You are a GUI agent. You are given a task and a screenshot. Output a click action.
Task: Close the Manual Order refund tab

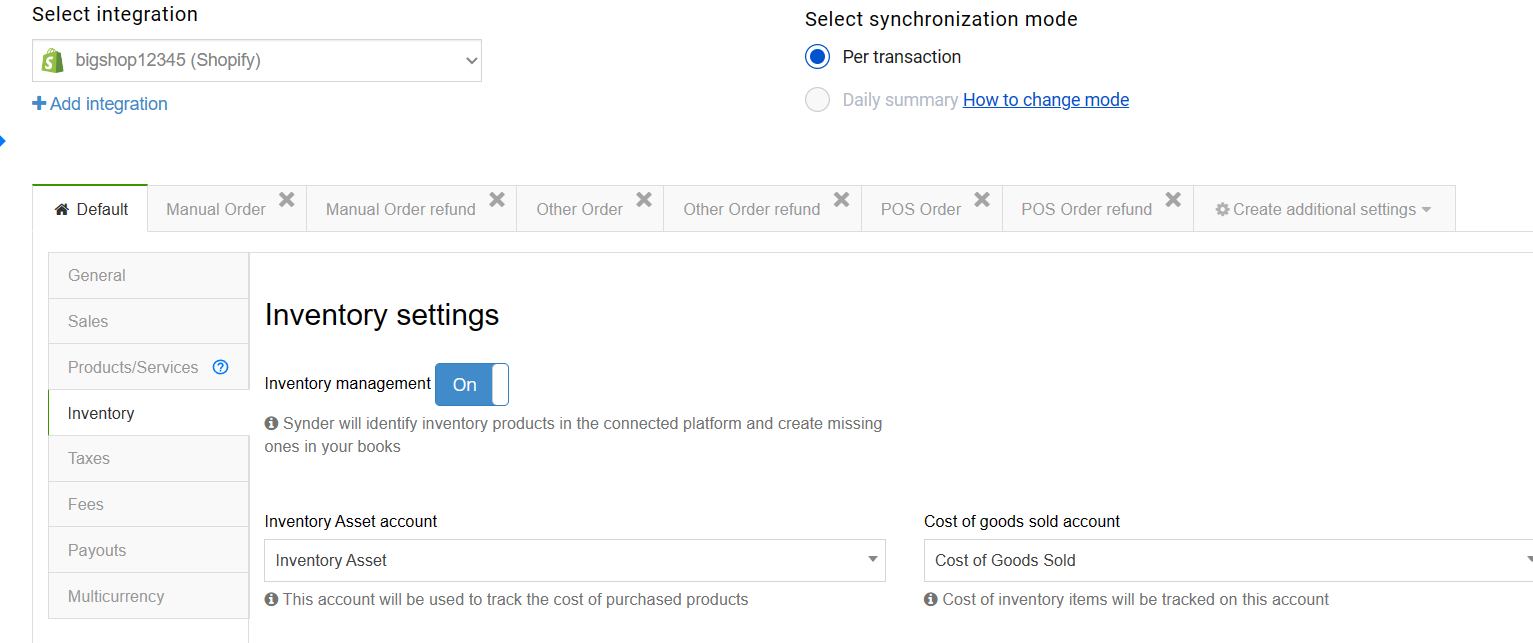click(497, 199)
